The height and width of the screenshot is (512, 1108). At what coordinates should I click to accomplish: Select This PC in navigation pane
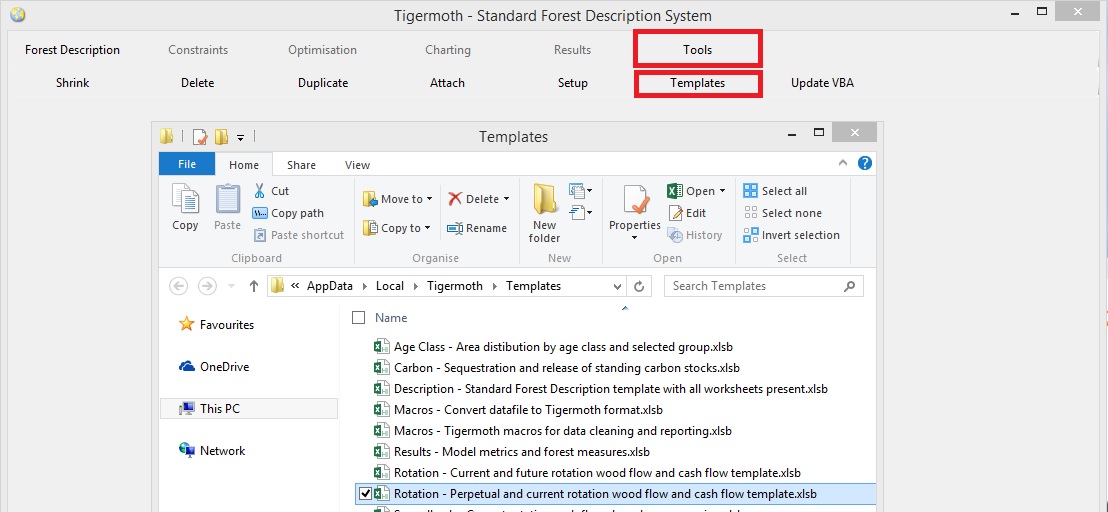[x=249, y=408]
